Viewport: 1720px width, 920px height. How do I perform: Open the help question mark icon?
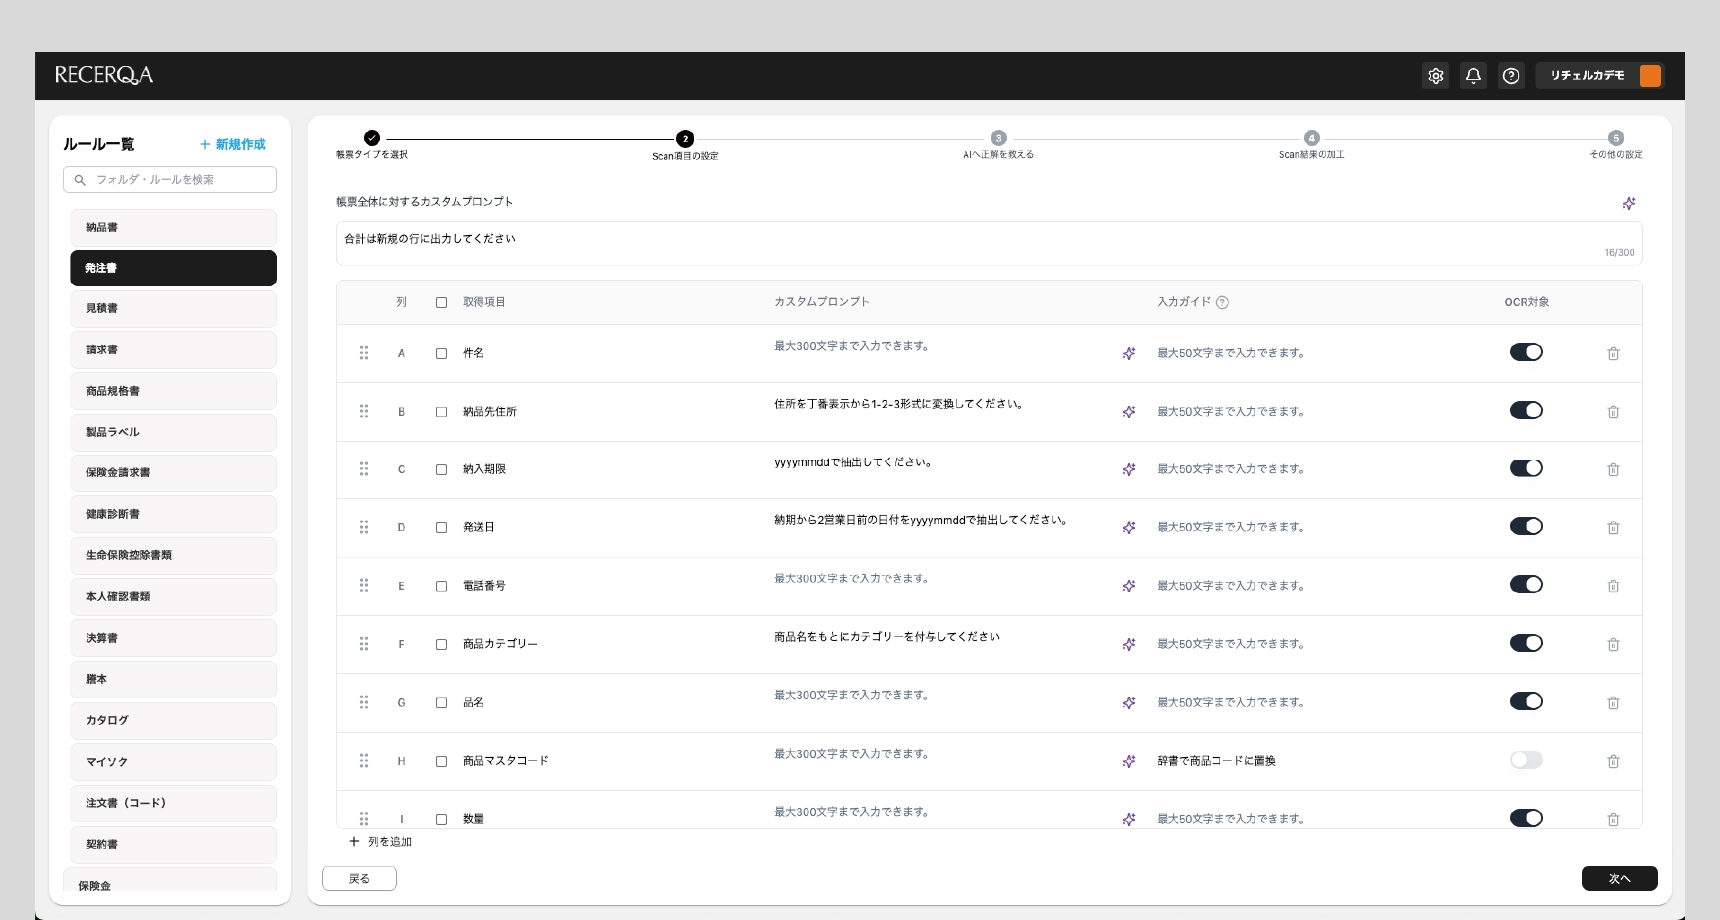pyautogui.click(x=1511, y=76)
